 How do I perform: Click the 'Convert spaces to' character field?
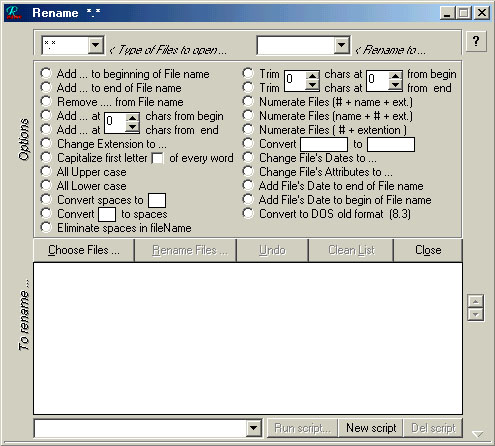click(x=157, y=200)
